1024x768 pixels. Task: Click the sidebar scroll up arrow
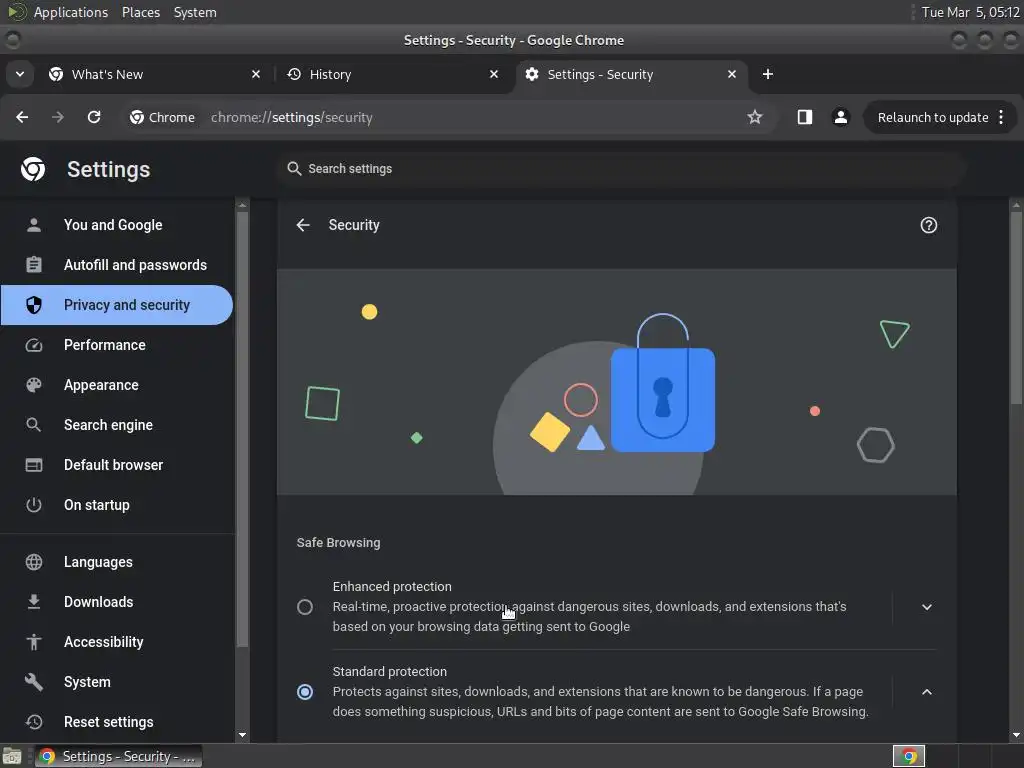242,205
